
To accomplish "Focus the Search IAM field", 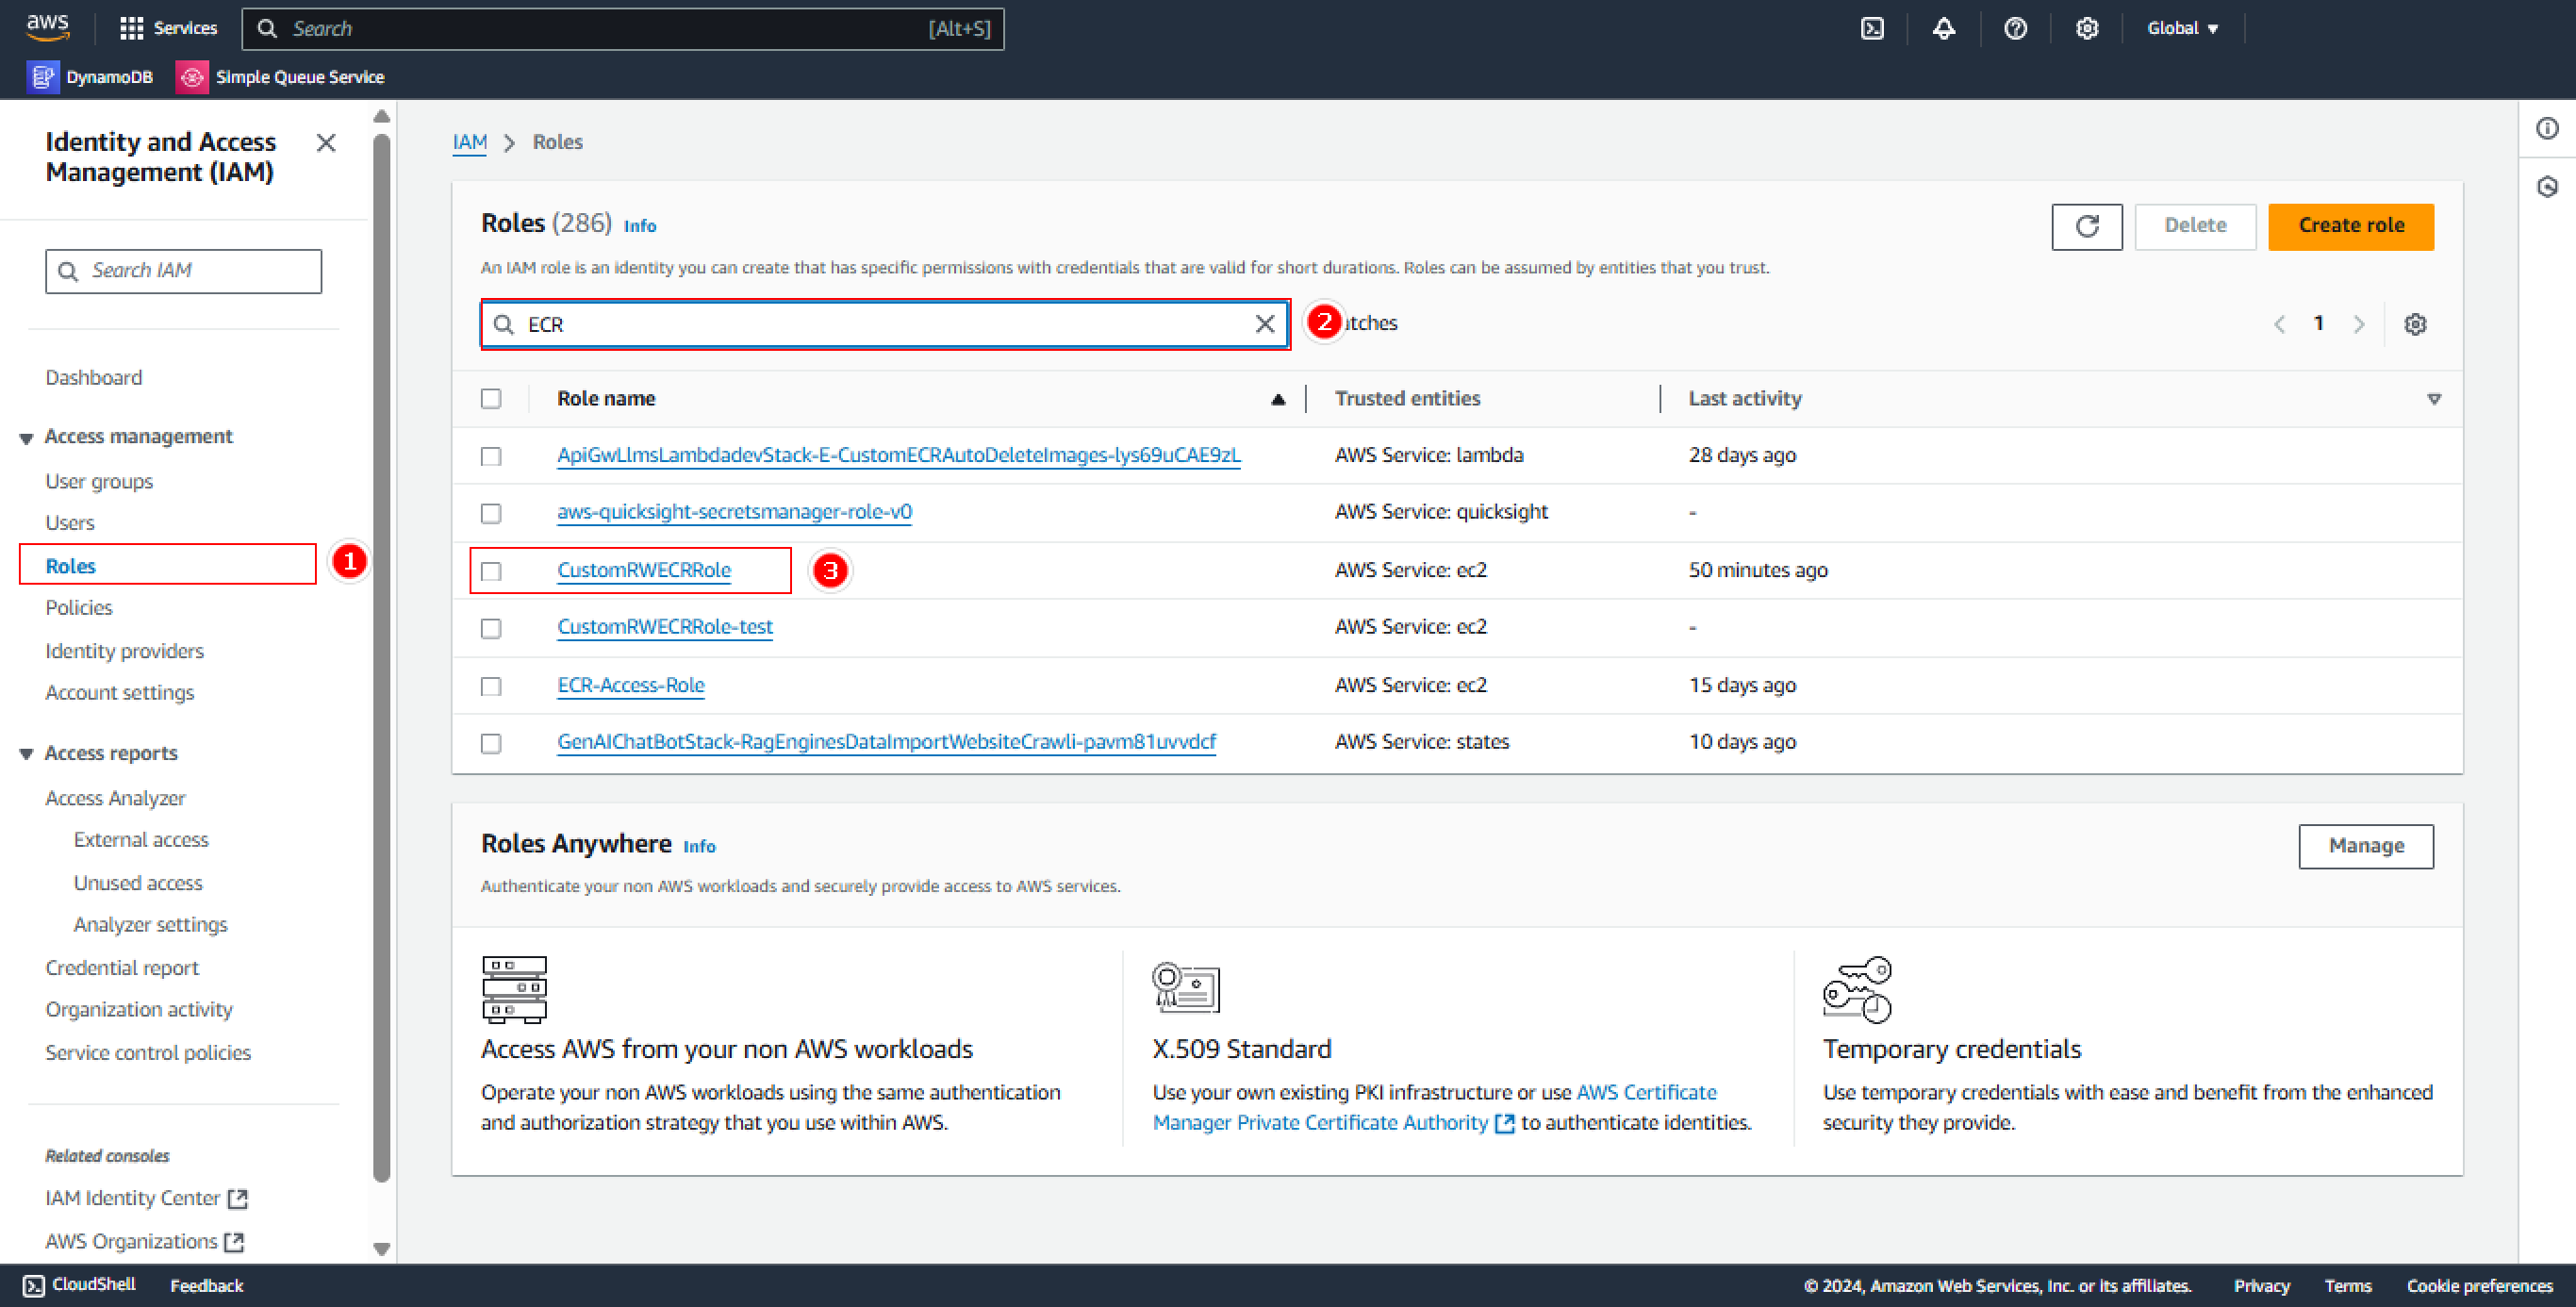I will (x=183, y=271).
